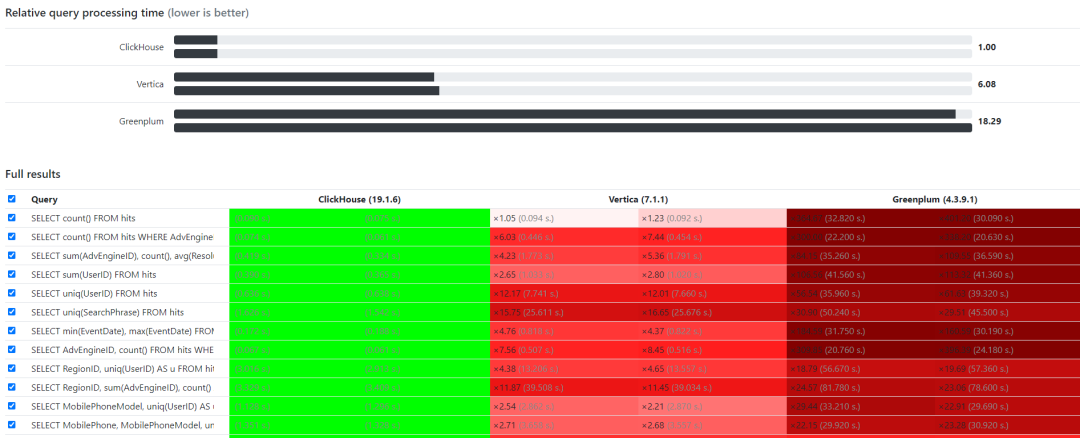Select the 'Greenplum' label in the bar chart

pos(141,121)
